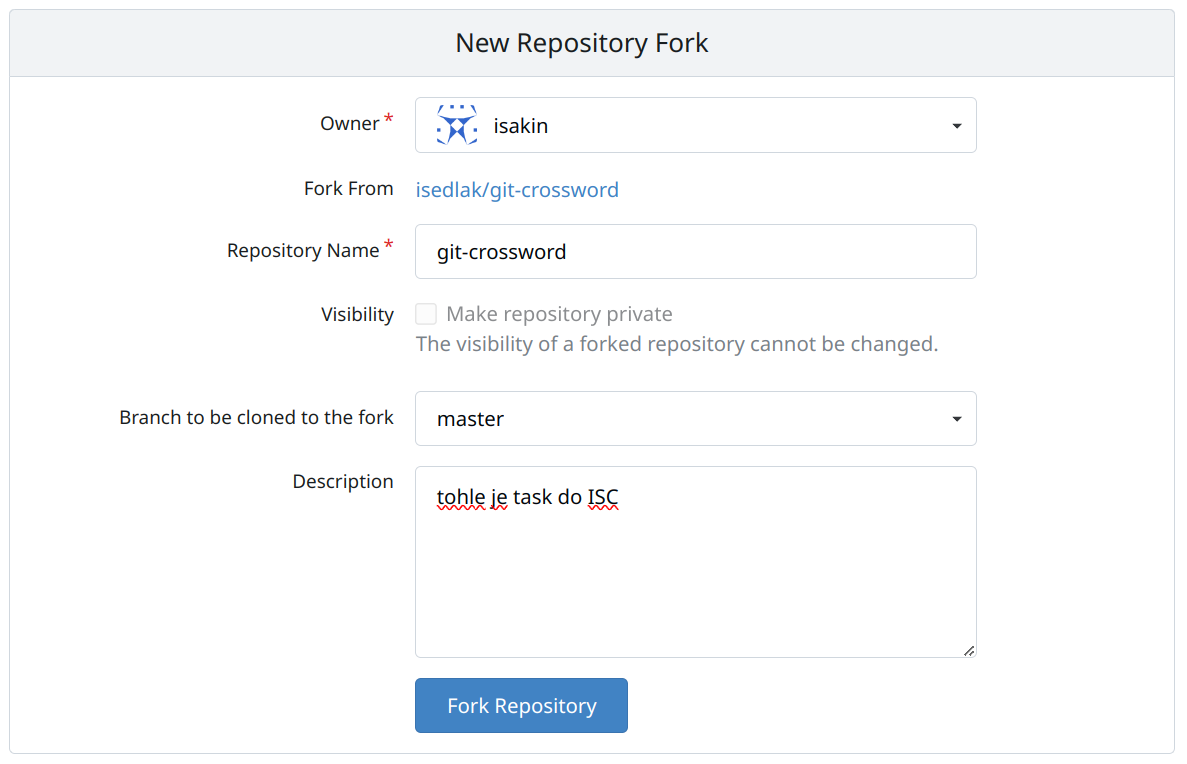The image size is (1187, 764).
Task: Click the isakin owner avatar icon
Action: click(x=456, y=125)
